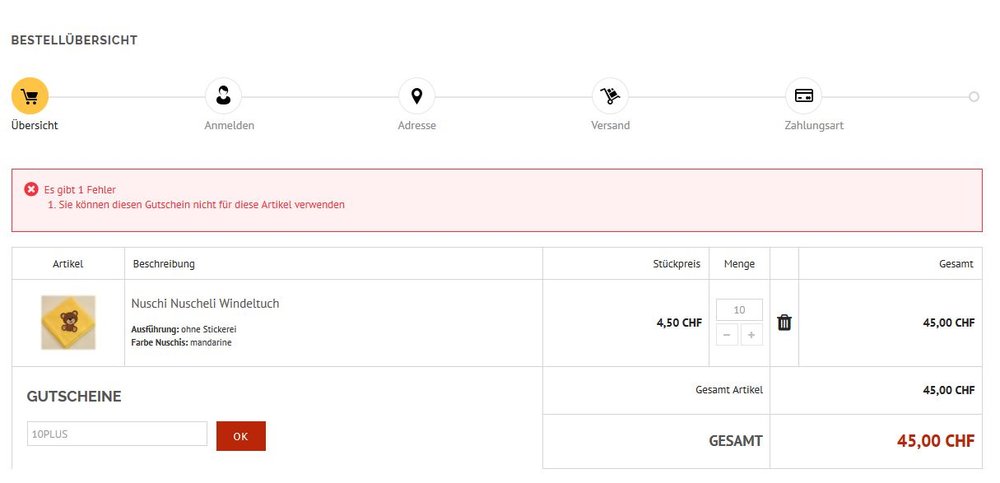Click the quantity field showing 10
Image resolution: width=1000 pixels, height=483 pixels.
(739, 310)
